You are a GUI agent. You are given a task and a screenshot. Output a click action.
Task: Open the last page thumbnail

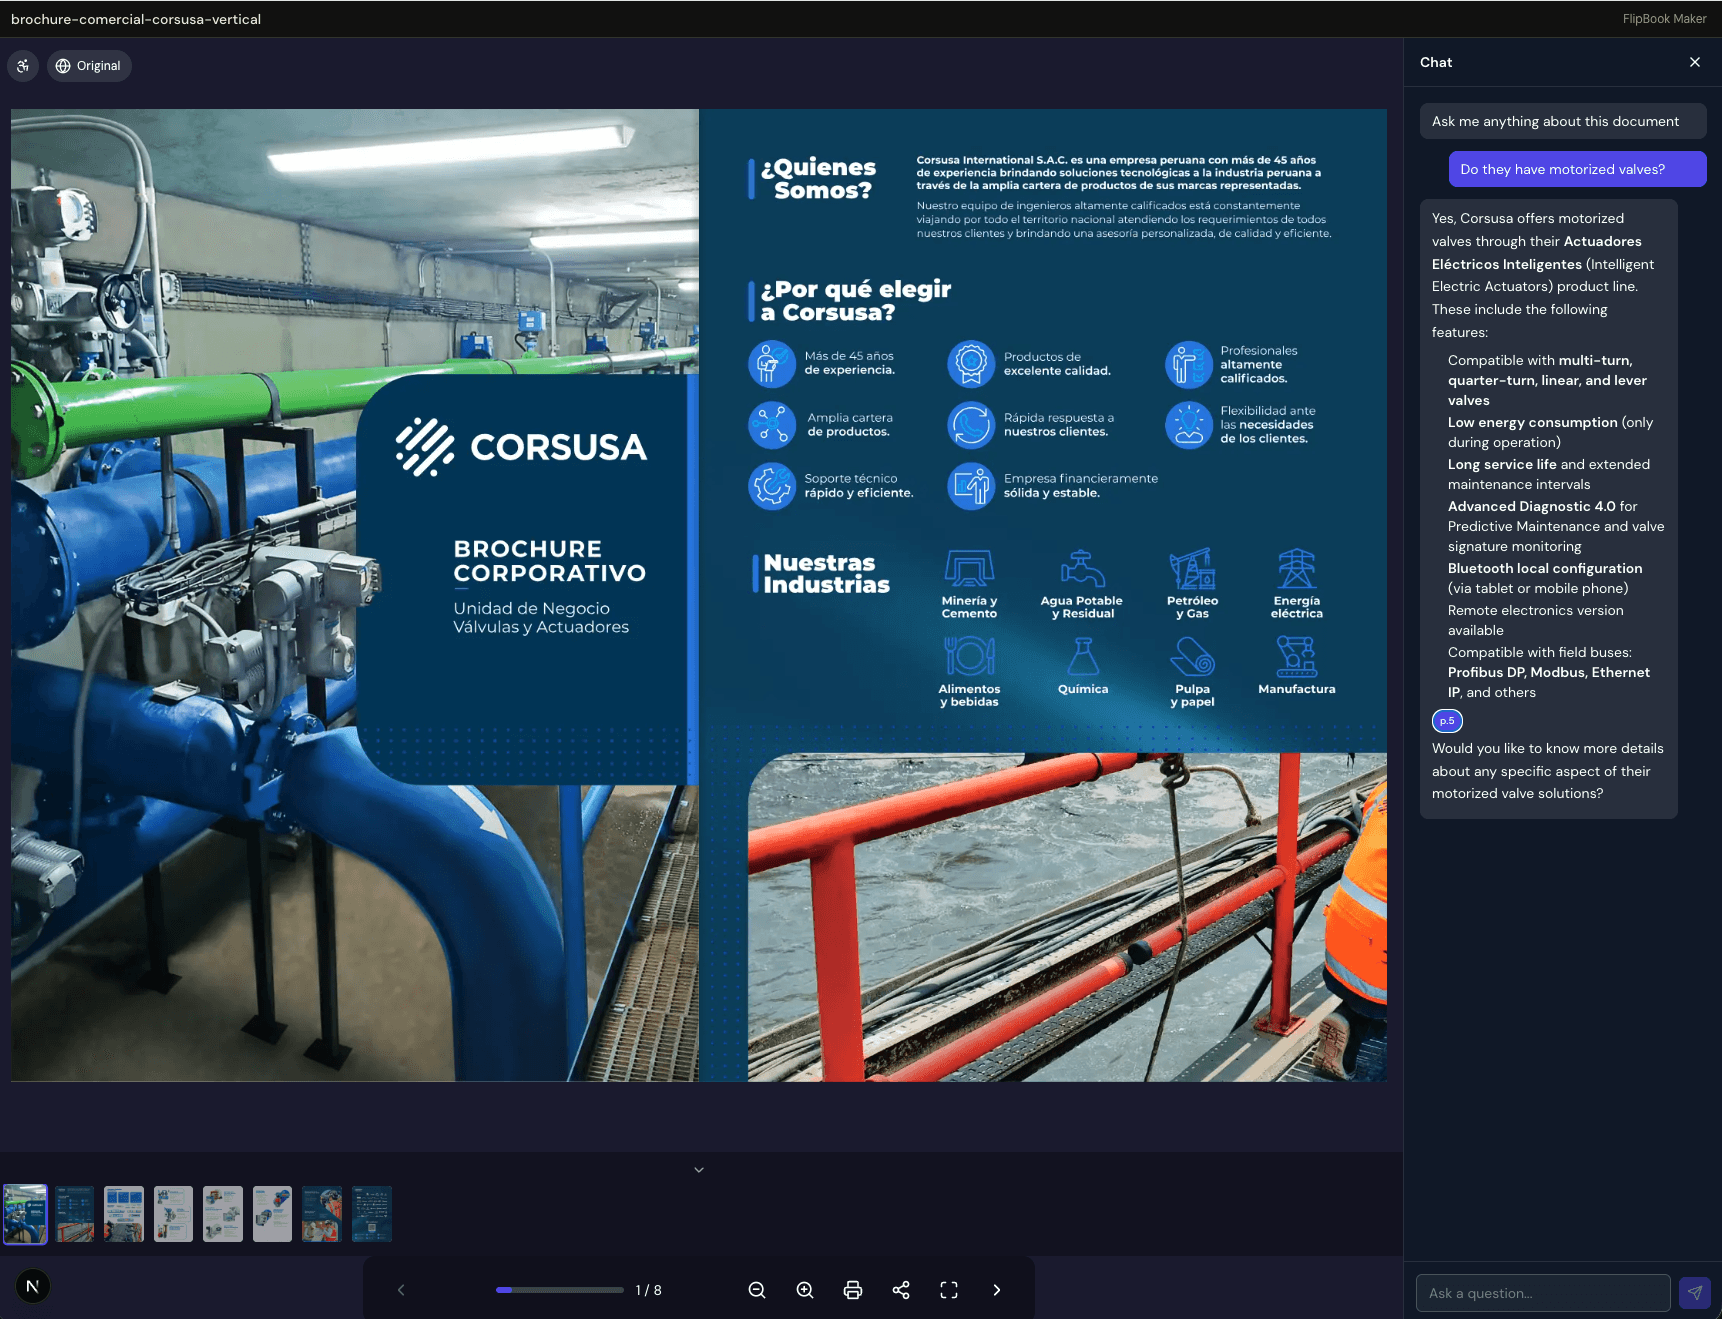[372, 1214]
